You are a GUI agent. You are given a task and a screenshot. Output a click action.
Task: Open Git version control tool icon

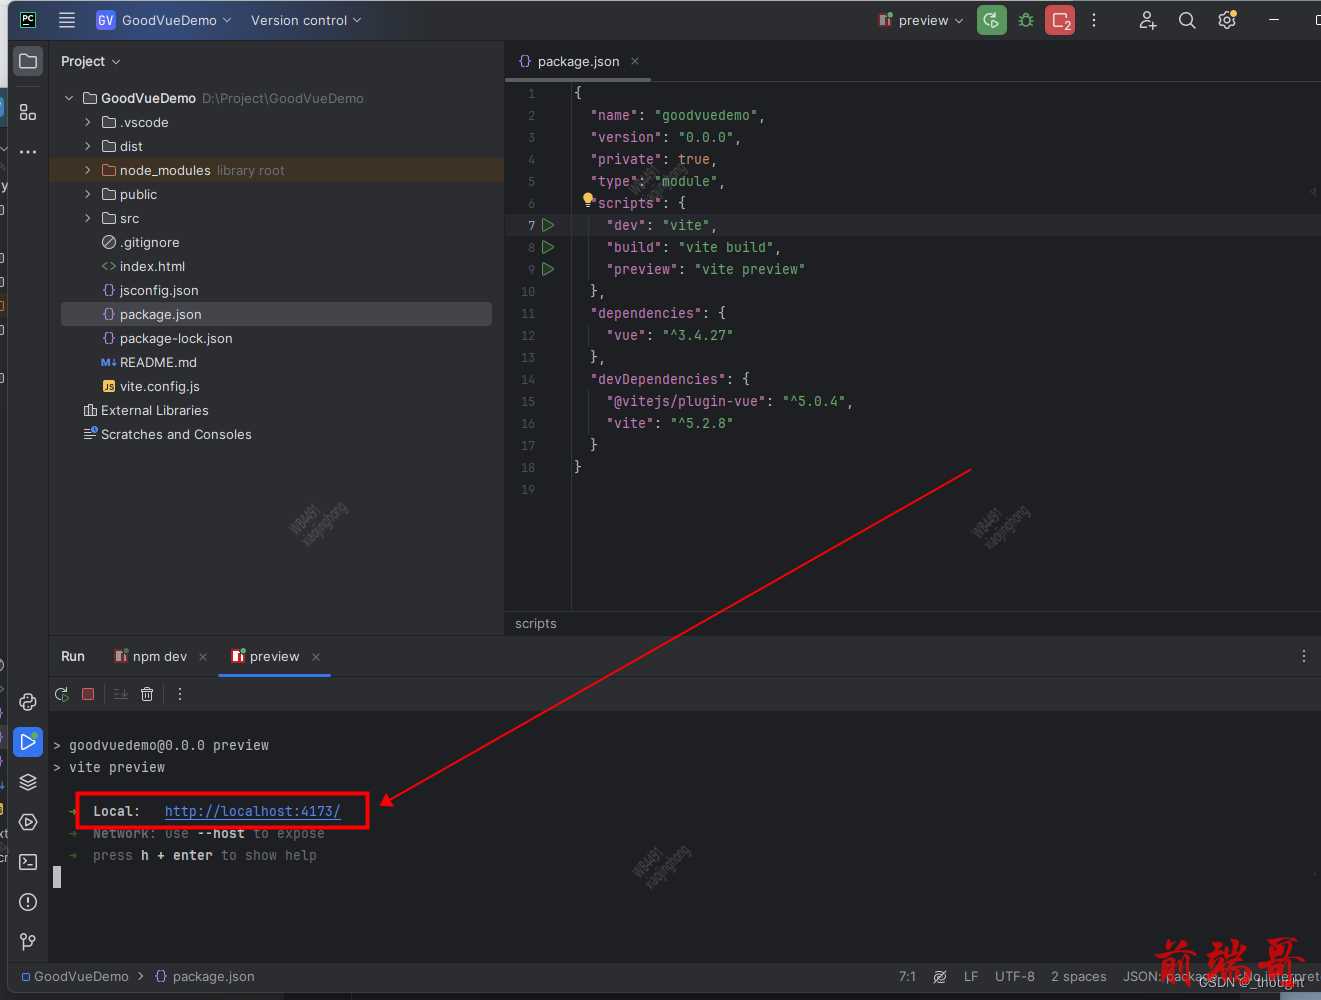point(28,942)
